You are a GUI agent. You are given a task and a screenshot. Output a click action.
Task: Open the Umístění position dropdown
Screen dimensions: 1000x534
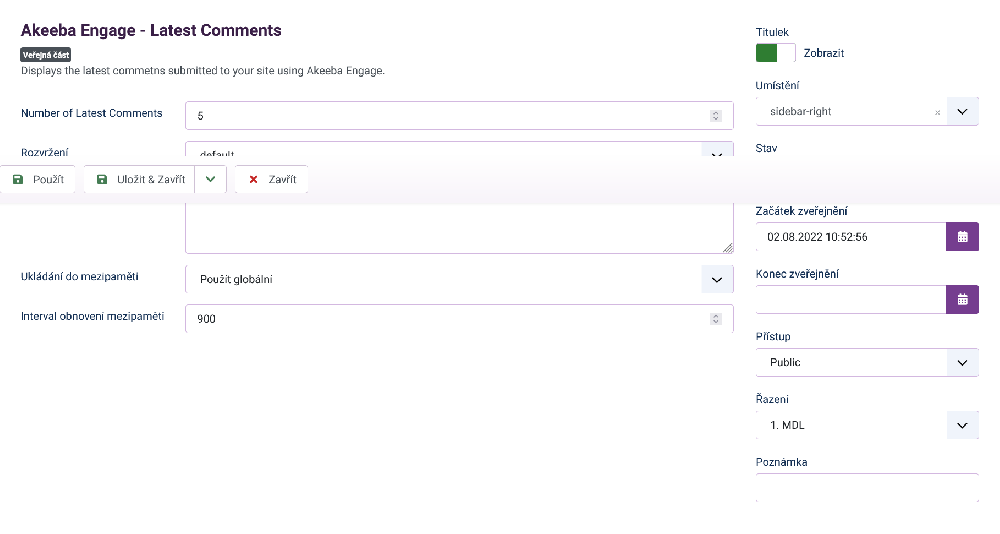point(961,112)
